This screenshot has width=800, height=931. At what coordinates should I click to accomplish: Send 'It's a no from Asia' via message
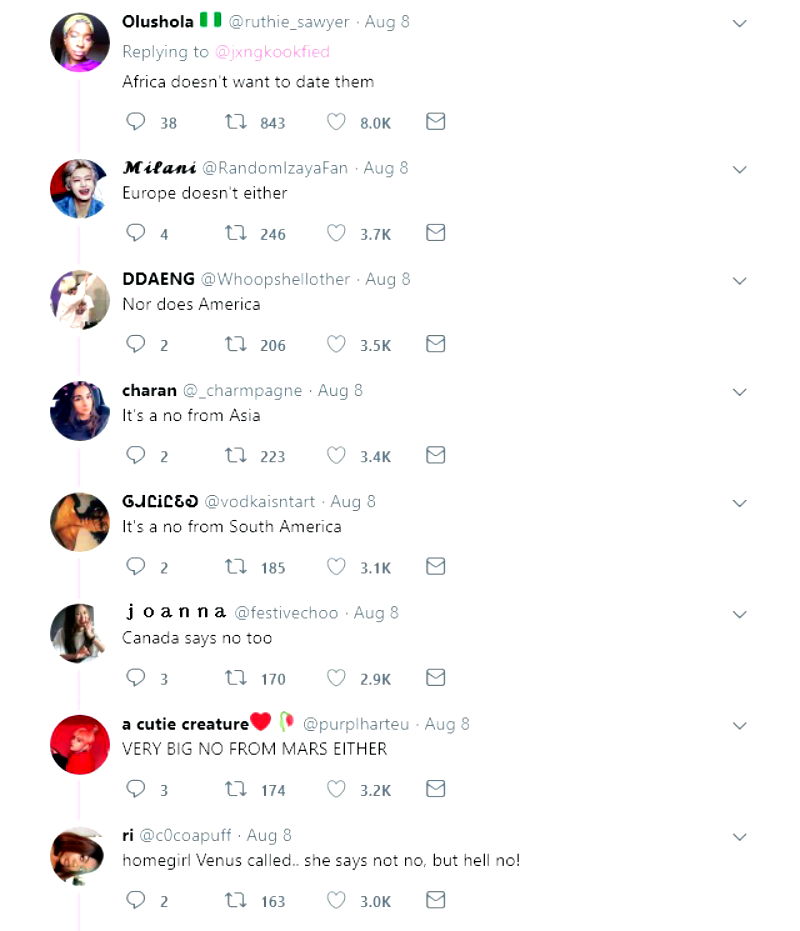435,455
